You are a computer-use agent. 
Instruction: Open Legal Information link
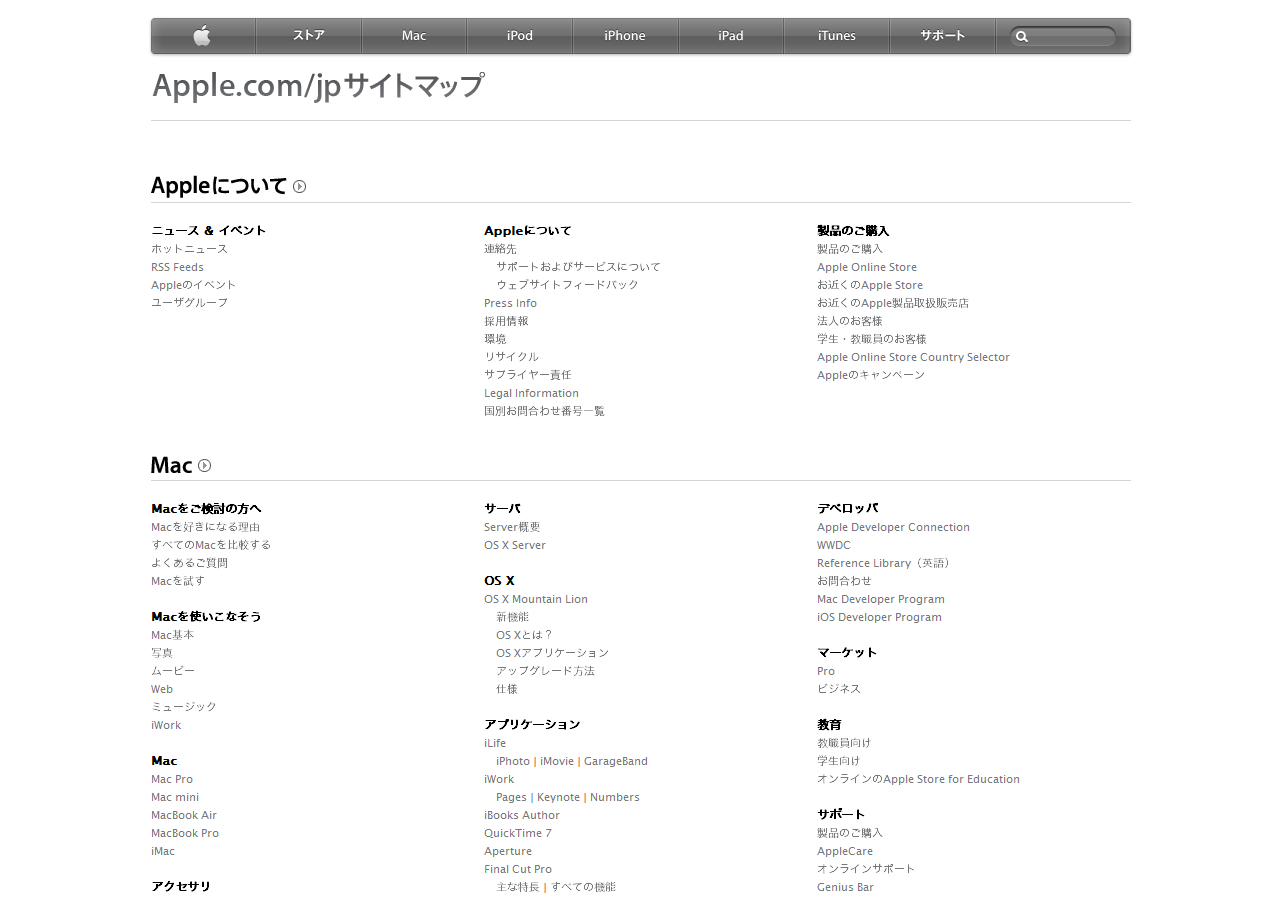(x=531, y=393)
